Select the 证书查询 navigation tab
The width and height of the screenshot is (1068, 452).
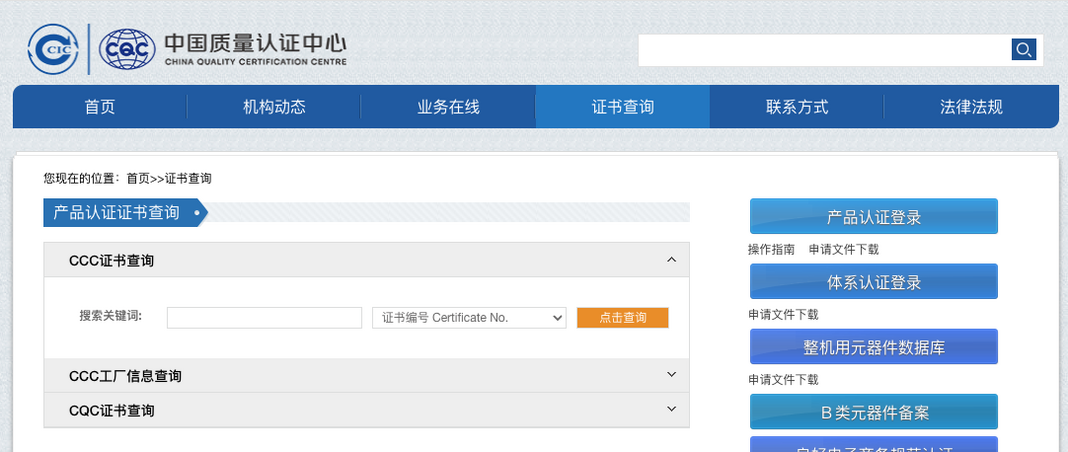[622, 107]
